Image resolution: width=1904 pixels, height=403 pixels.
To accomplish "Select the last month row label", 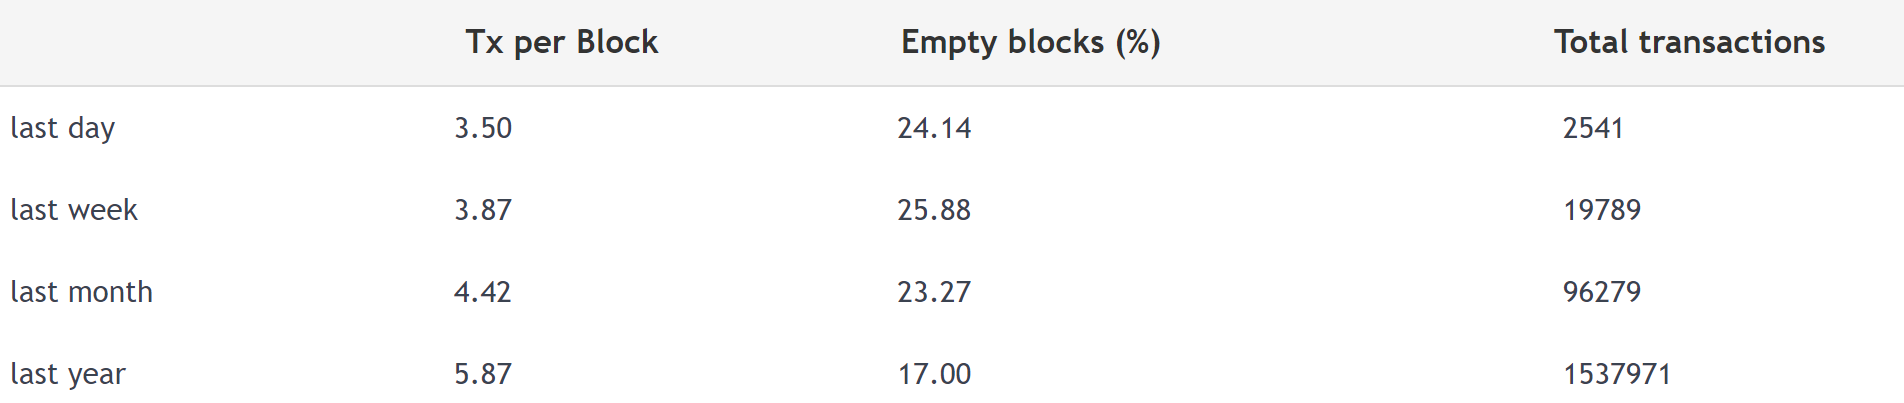I will click(x=82, y=292).
